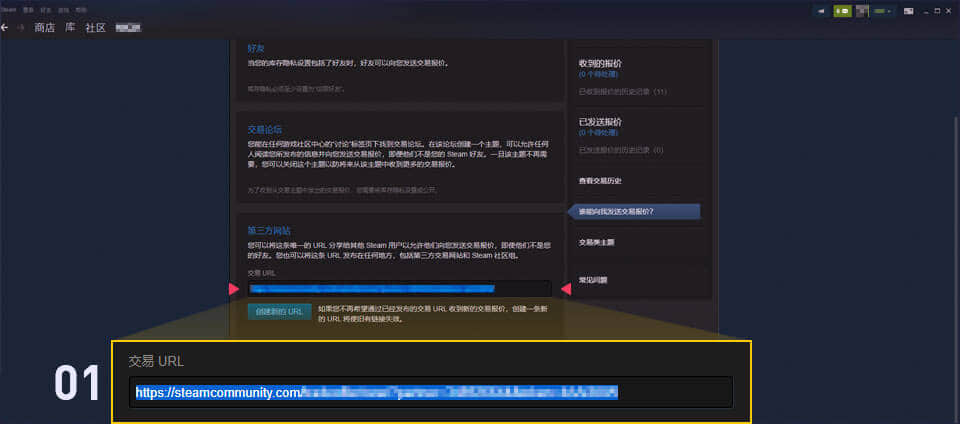Switch to the 库 library tab
This screenshot has width=960, height=424.
pos(70,28)
